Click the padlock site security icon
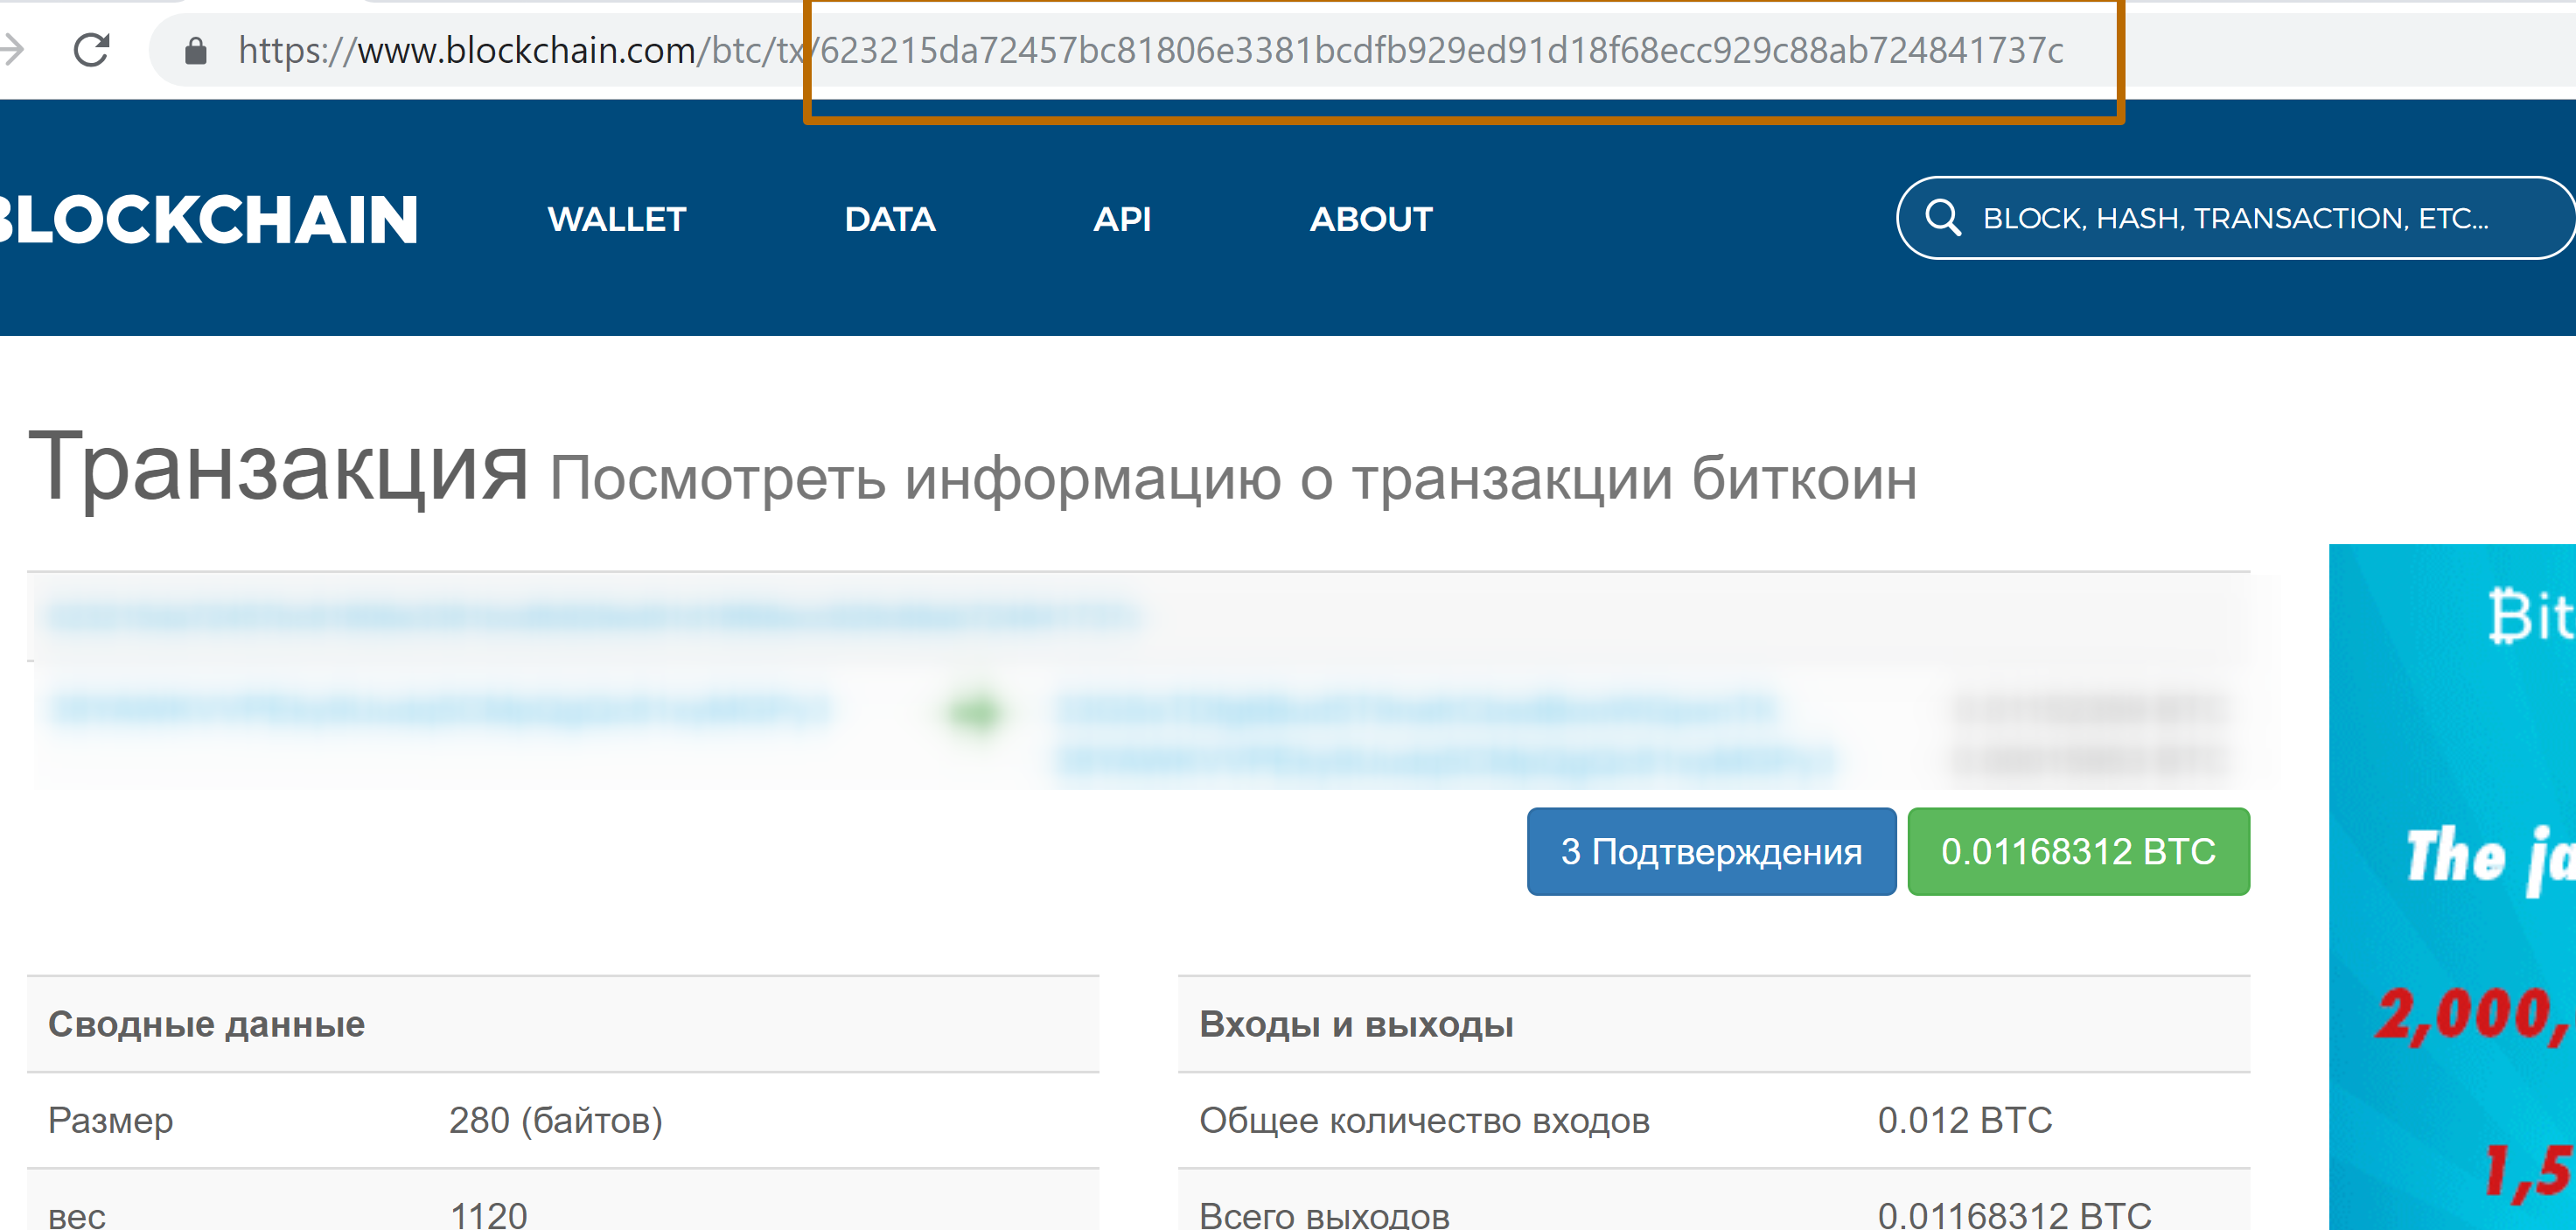The height and width of the screenshot is (1230, 2576). tap(196, 51)
